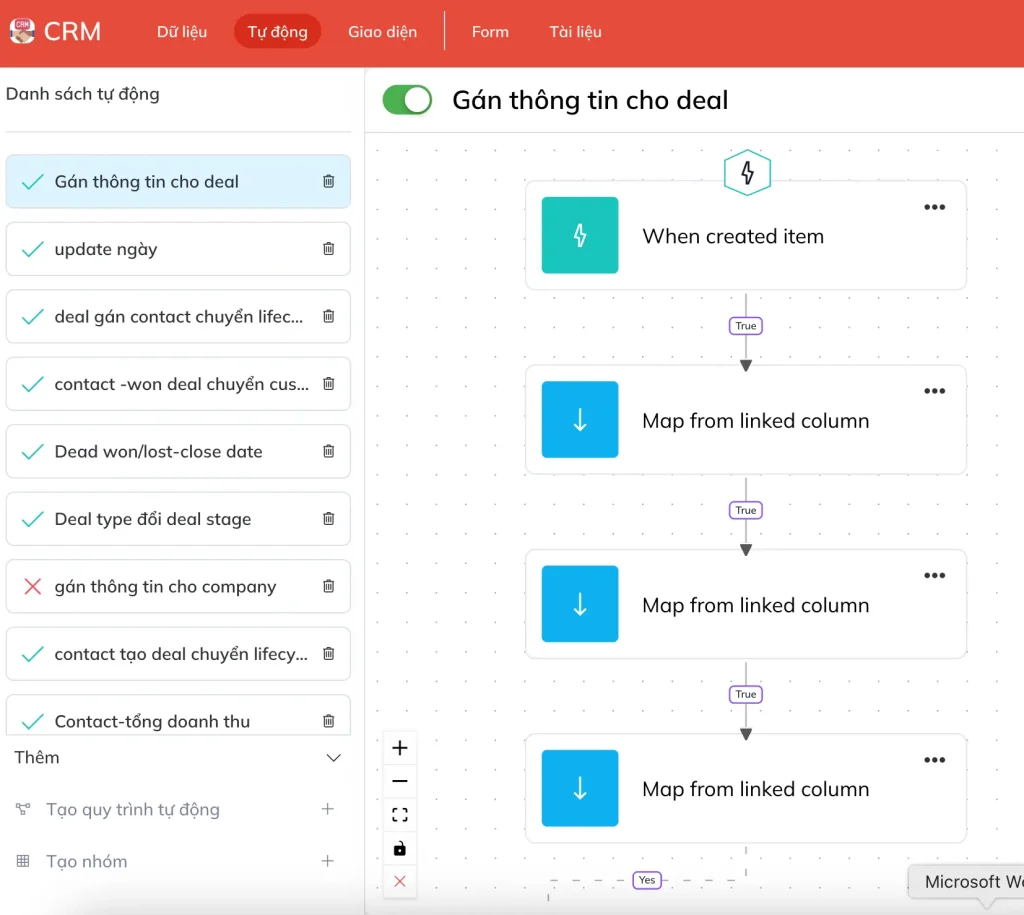Zoom in on the workflow canvas
1024x915 pixels.
tap(400, 747)
